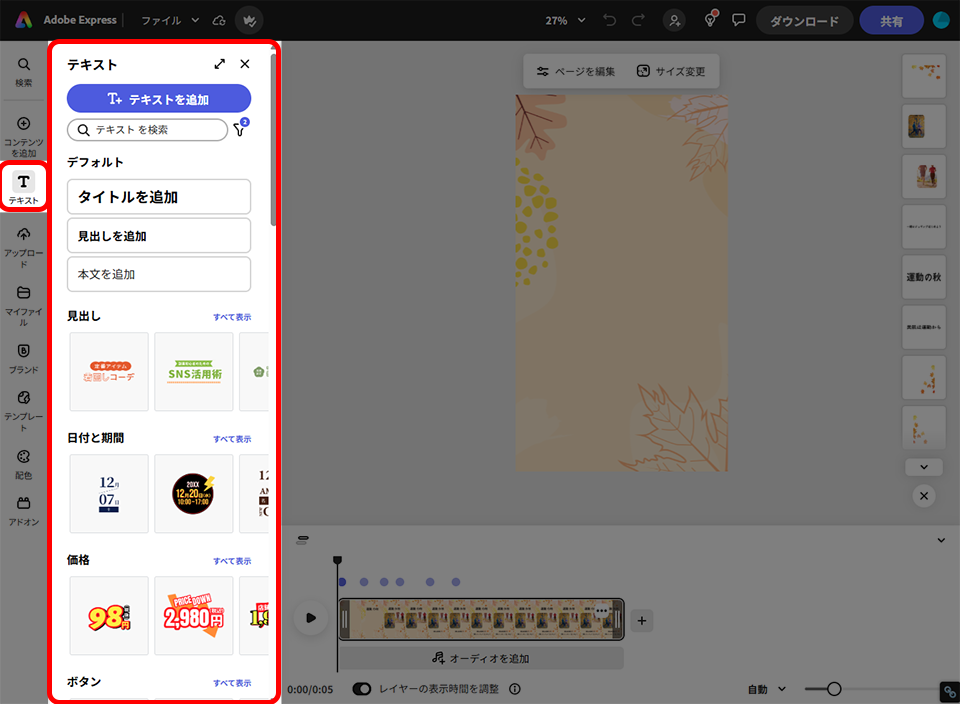Open the アドオン add-ons panel
This screenshot has height=704, width=960.
pyautogui.click(x=24, y=510)
